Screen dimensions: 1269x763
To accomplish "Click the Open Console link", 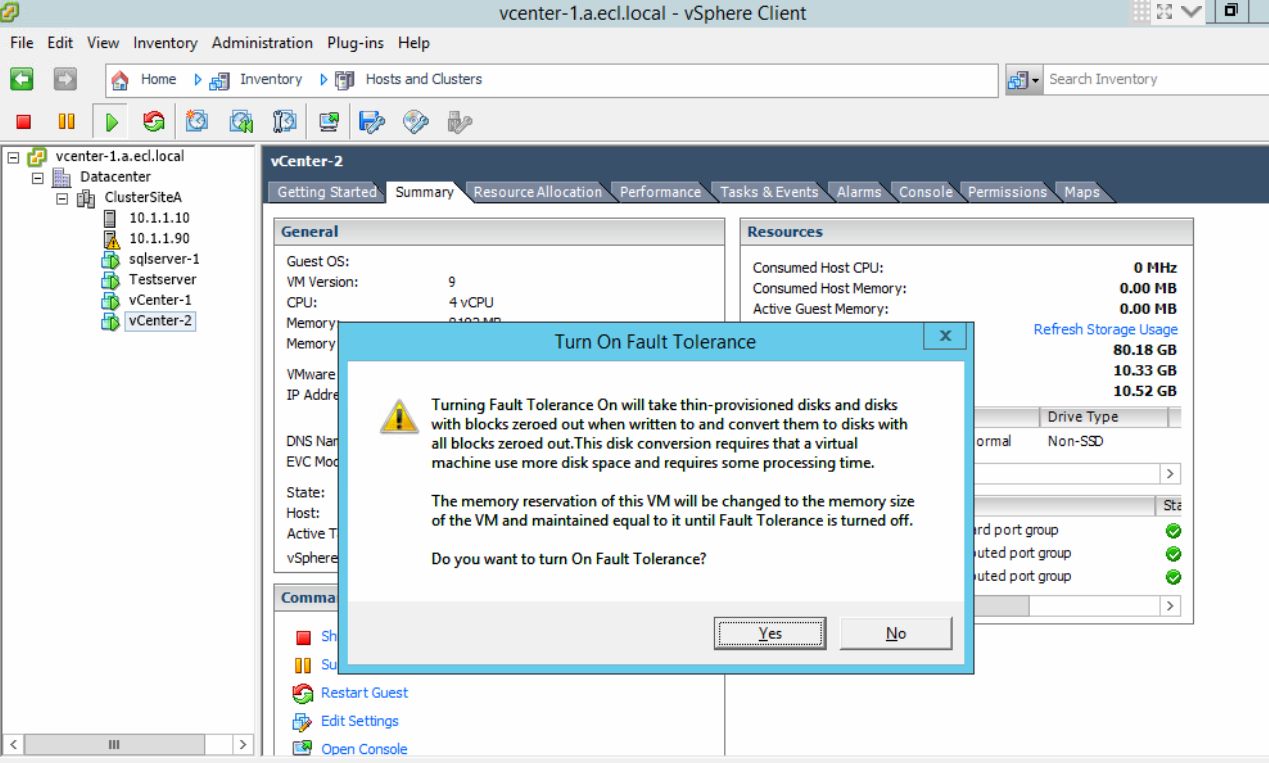I will pos(364,749).
